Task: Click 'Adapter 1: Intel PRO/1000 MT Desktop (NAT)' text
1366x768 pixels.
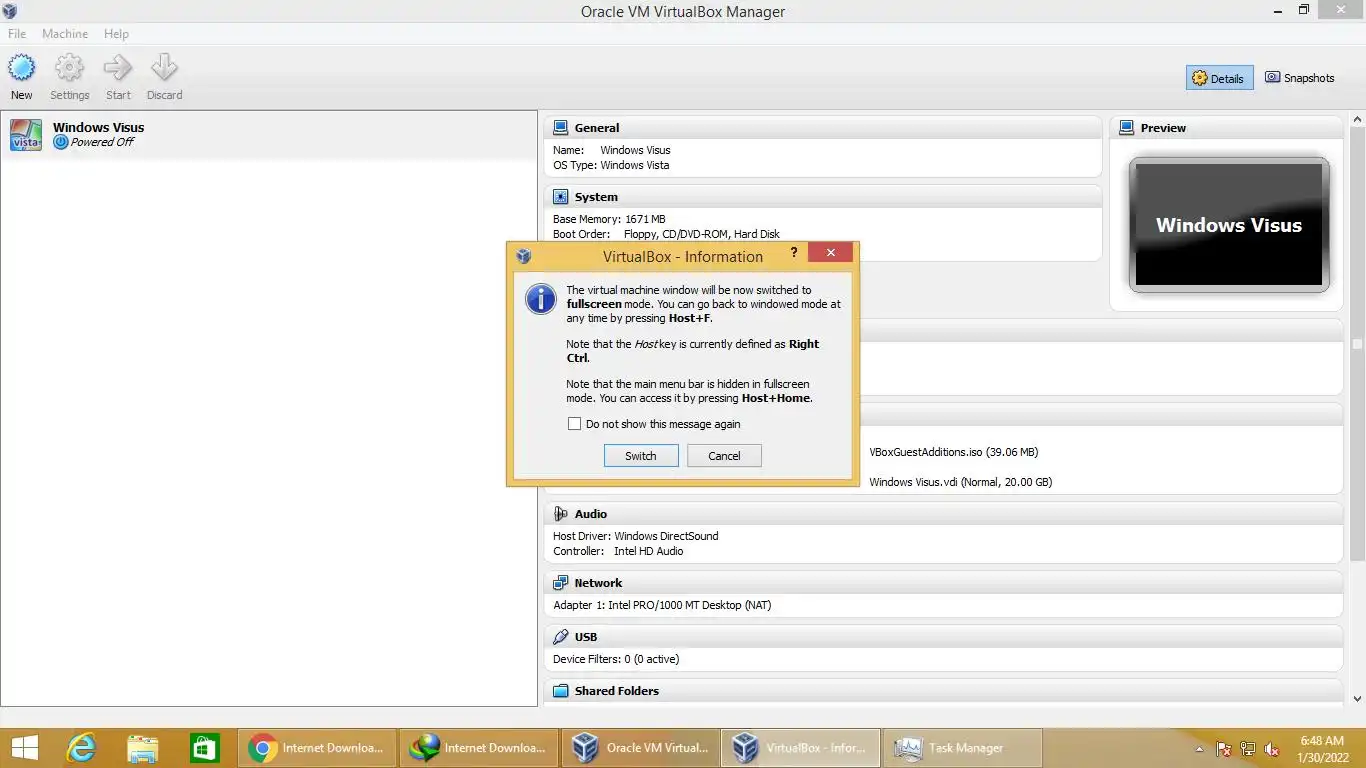Action: pos(662,605)
